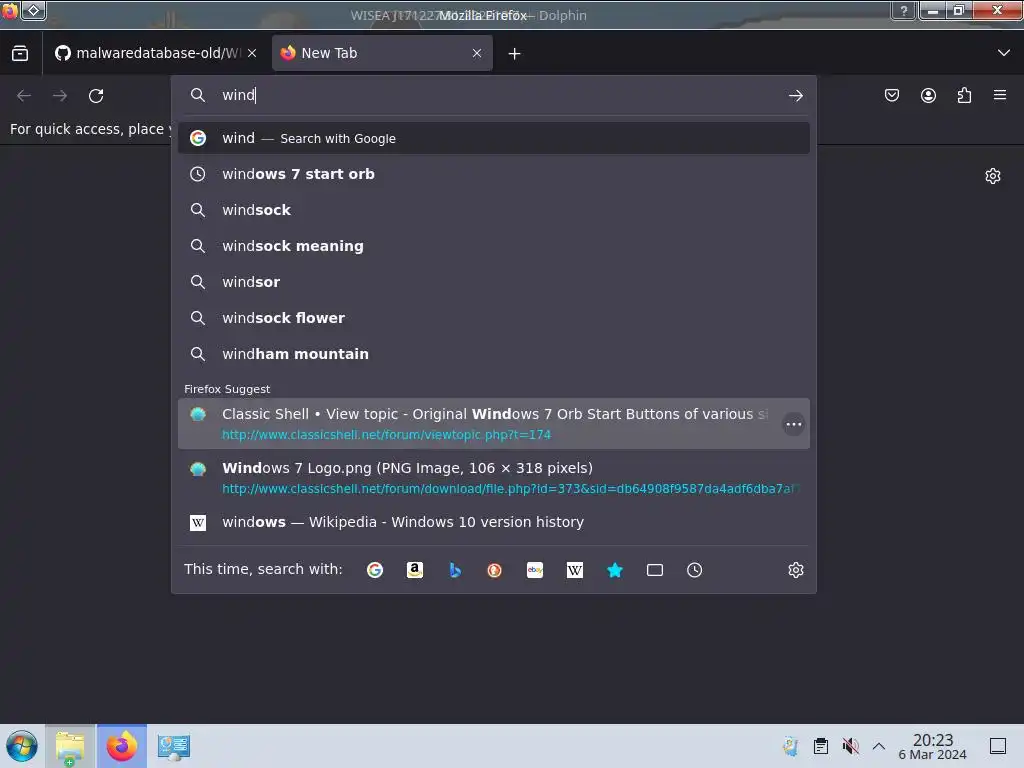The height and width of the screenshot is (768, 1024).
Task: Search this time with Wikipedia icon
Action: (575, 570)
